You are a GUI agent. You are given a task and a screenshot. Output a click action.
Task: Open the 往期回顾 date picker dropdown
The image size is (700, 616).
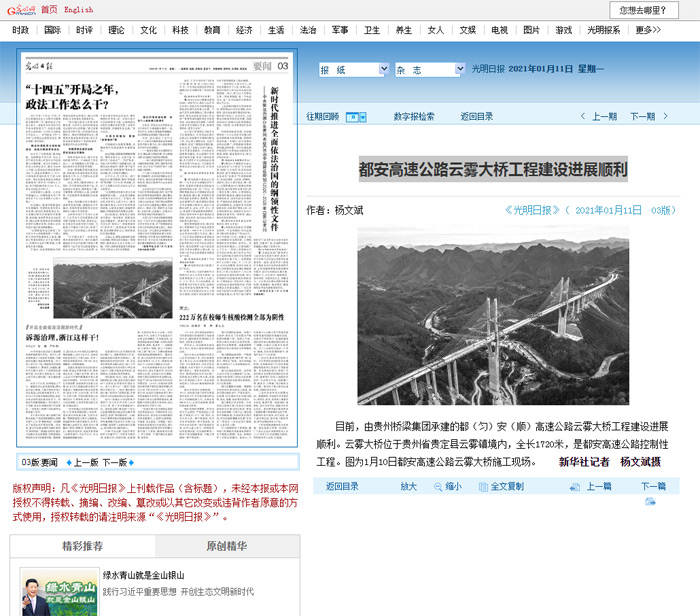[356, 117]
